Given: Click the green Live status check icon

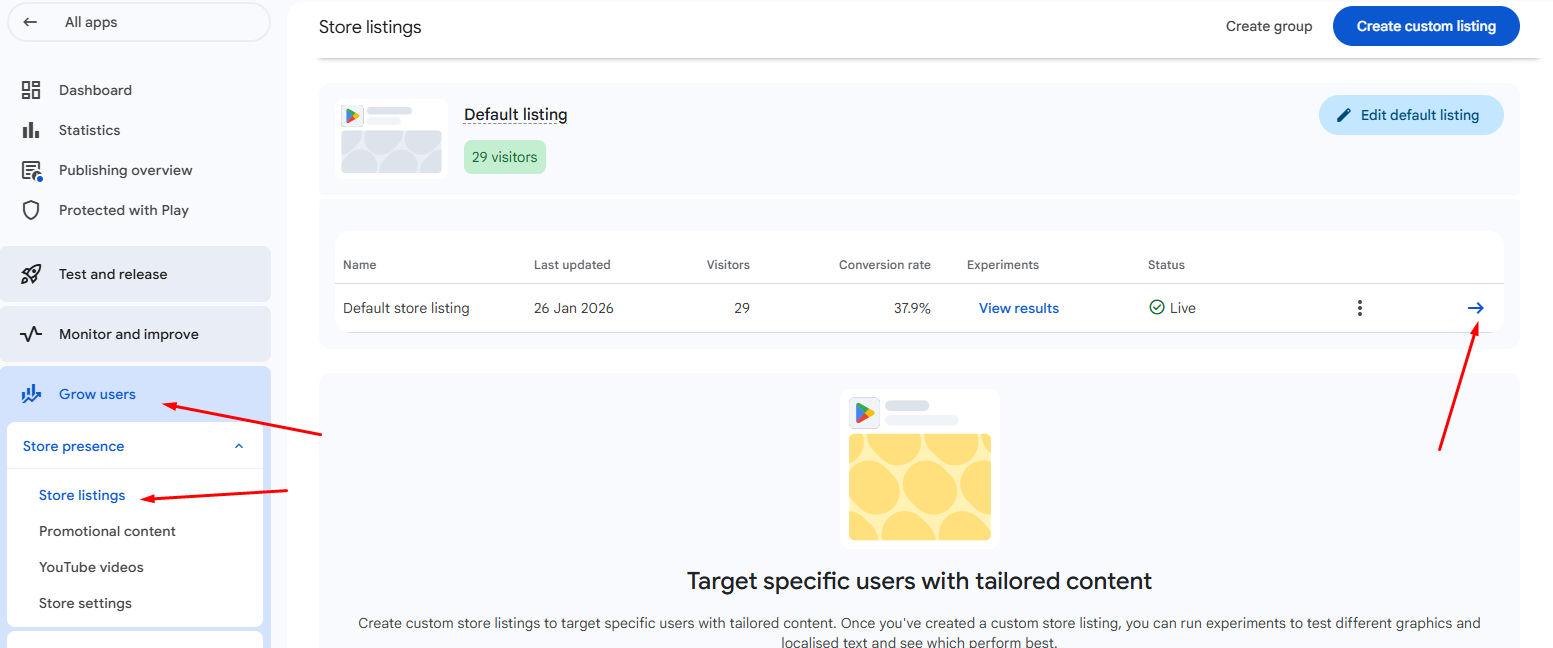Looking at the screenshot, I should (x=1157, y=308).
